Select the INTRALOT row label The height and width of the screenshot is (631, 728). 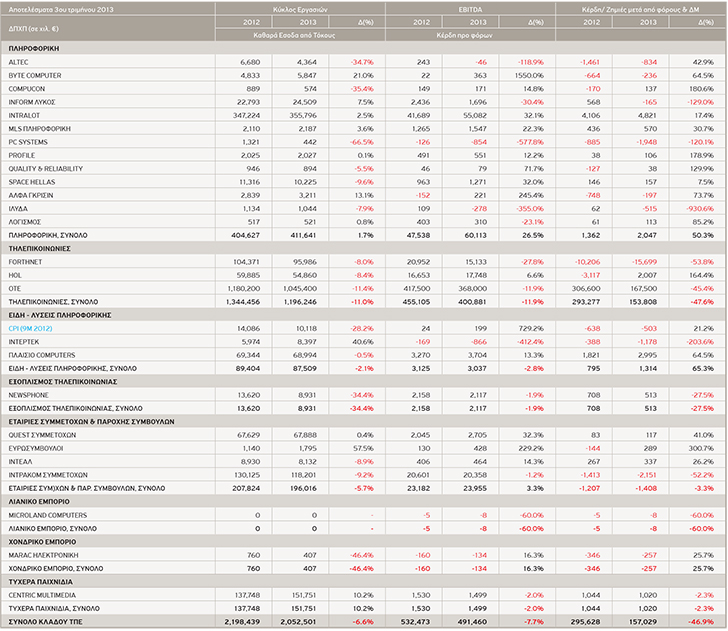pyautogui.click(x=24, y=115)
